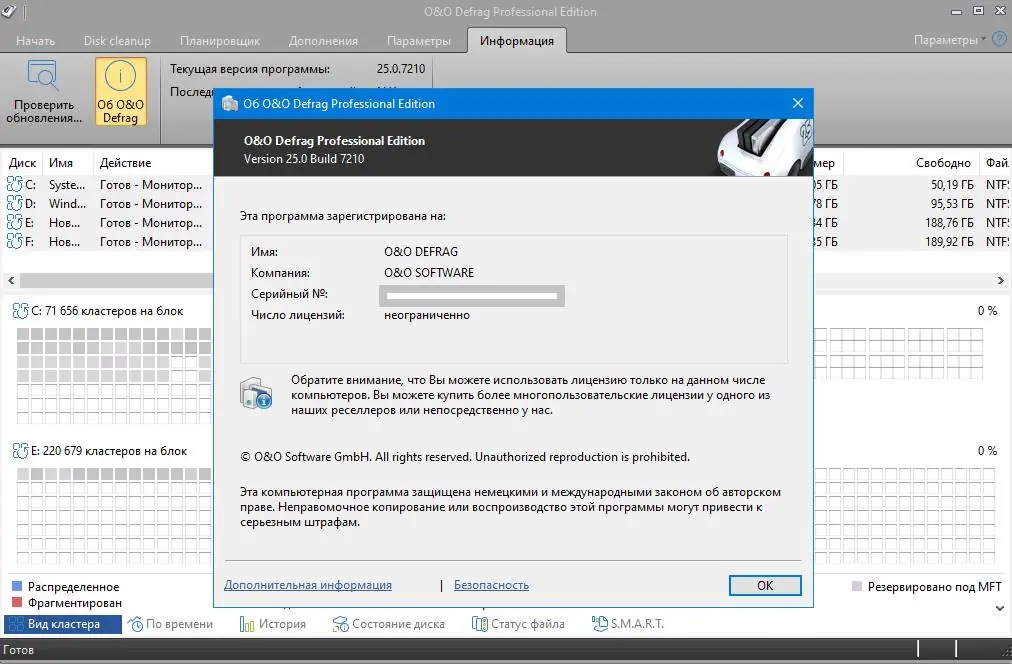Screen dimensions: 1012x664
Task: Open the История view
Action: tap(272, 624)
